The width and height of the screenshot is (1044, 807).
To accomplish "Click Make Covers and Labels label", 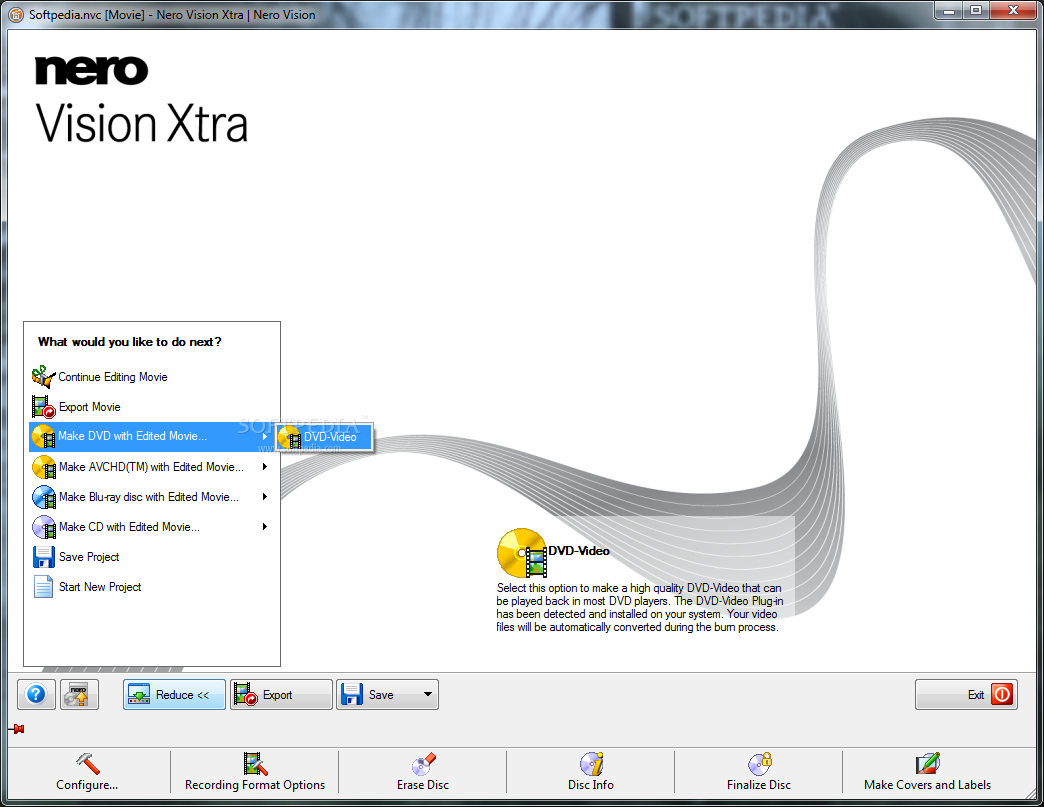I will 927,784.
